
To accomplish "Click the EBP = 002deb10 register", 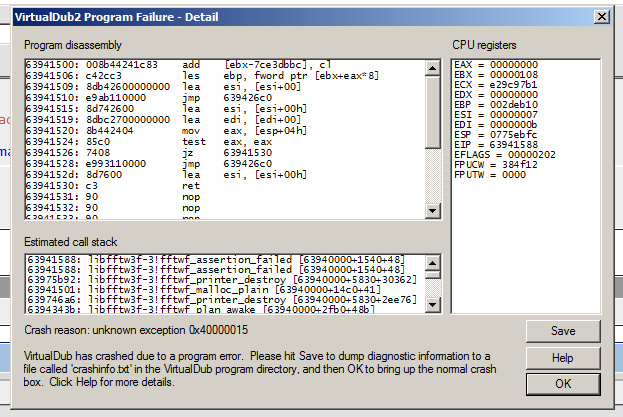I will coord(496,104).
